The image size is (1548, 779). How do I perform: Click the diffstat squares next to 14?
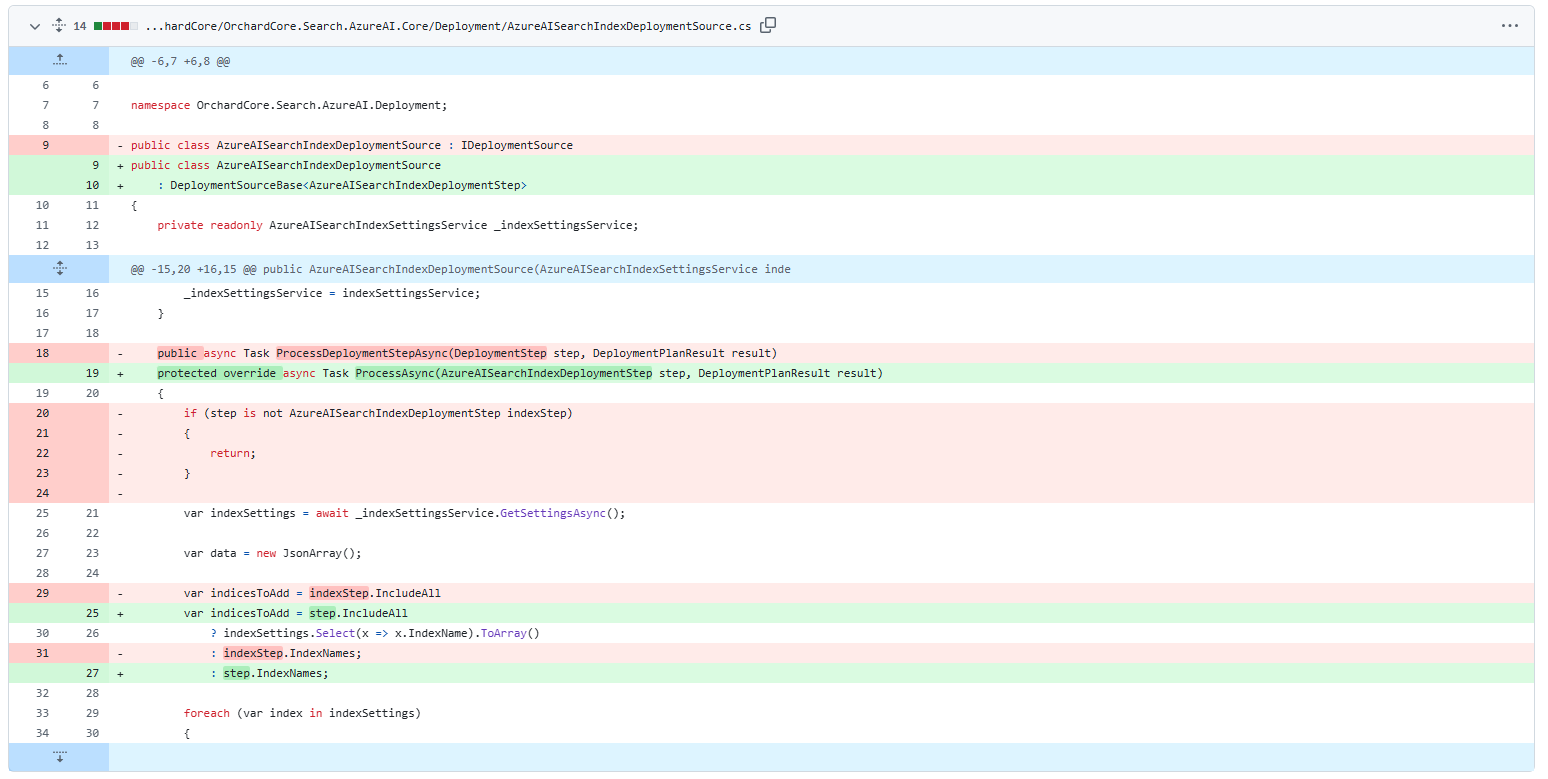(x=116, y=26)
